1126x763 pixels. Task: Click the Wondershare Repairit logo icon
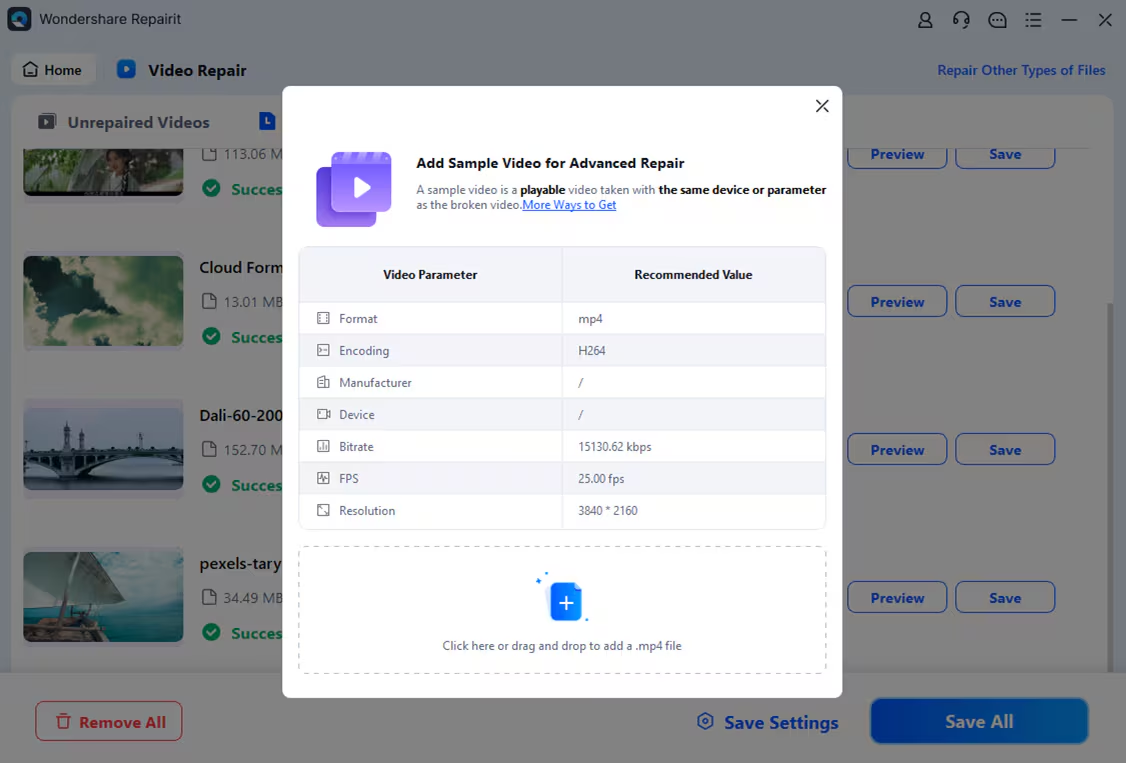click(x=19, y=19)
